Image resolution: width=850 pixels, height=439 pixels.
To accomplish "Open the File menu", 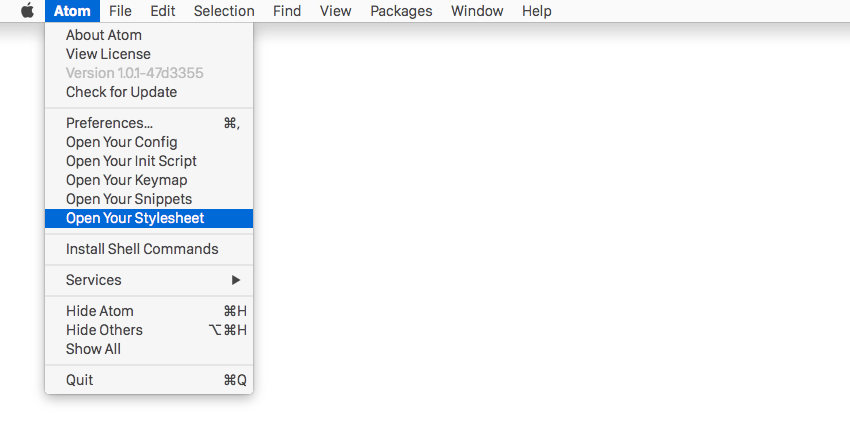I will click(120, 11).
